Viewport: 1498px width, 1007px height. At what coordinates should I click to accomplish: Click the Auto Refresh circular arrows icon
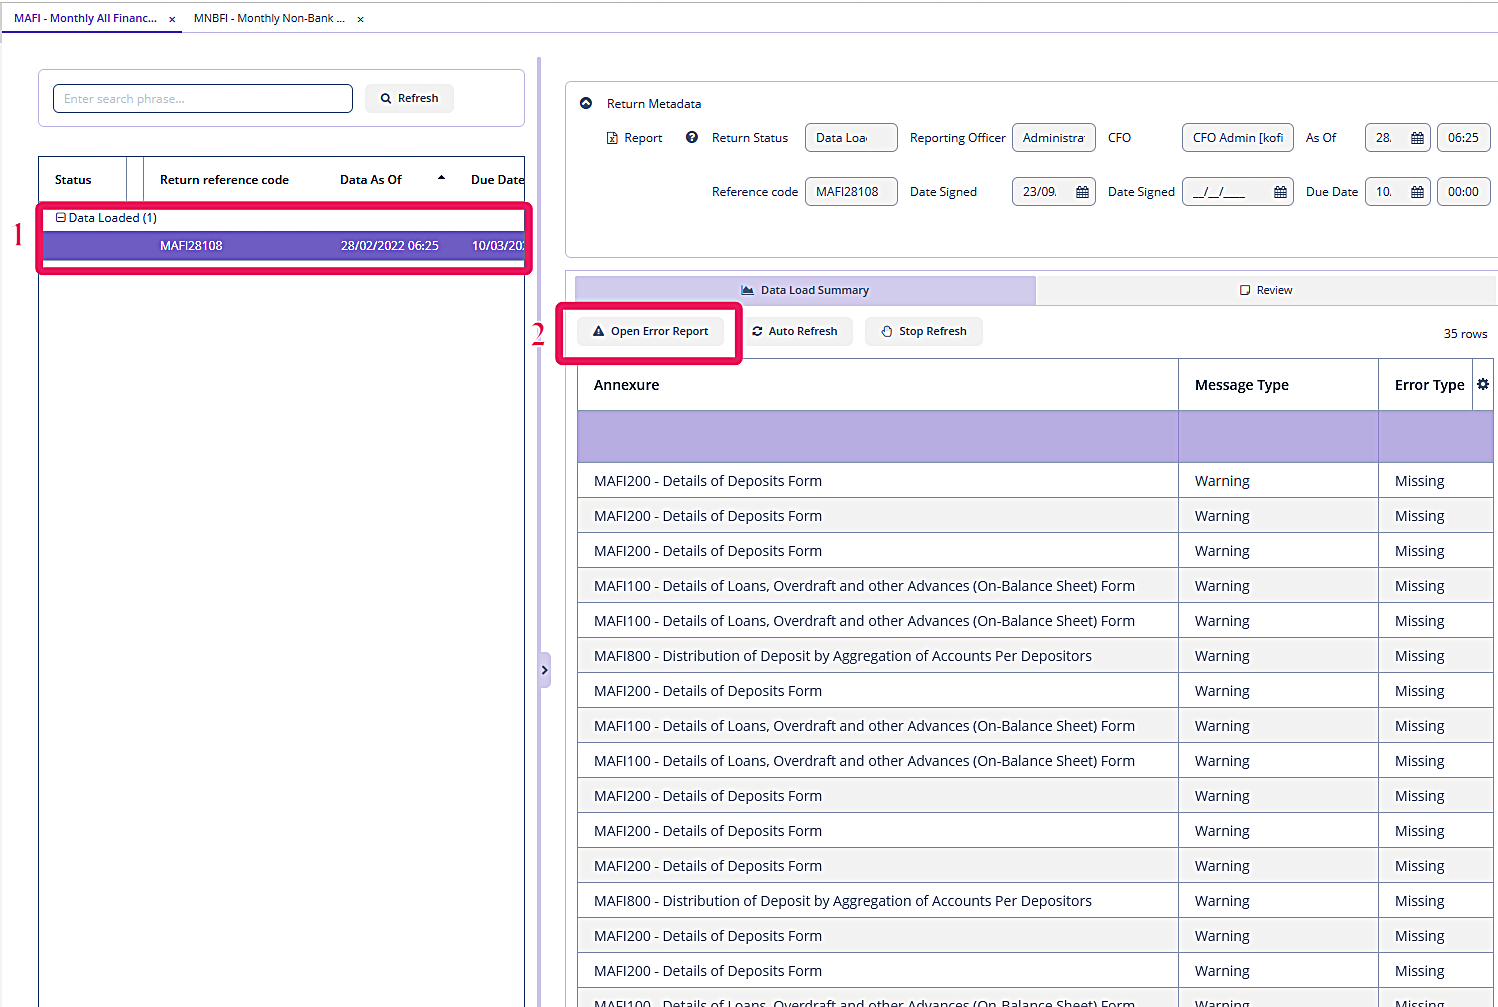(758, 331)
